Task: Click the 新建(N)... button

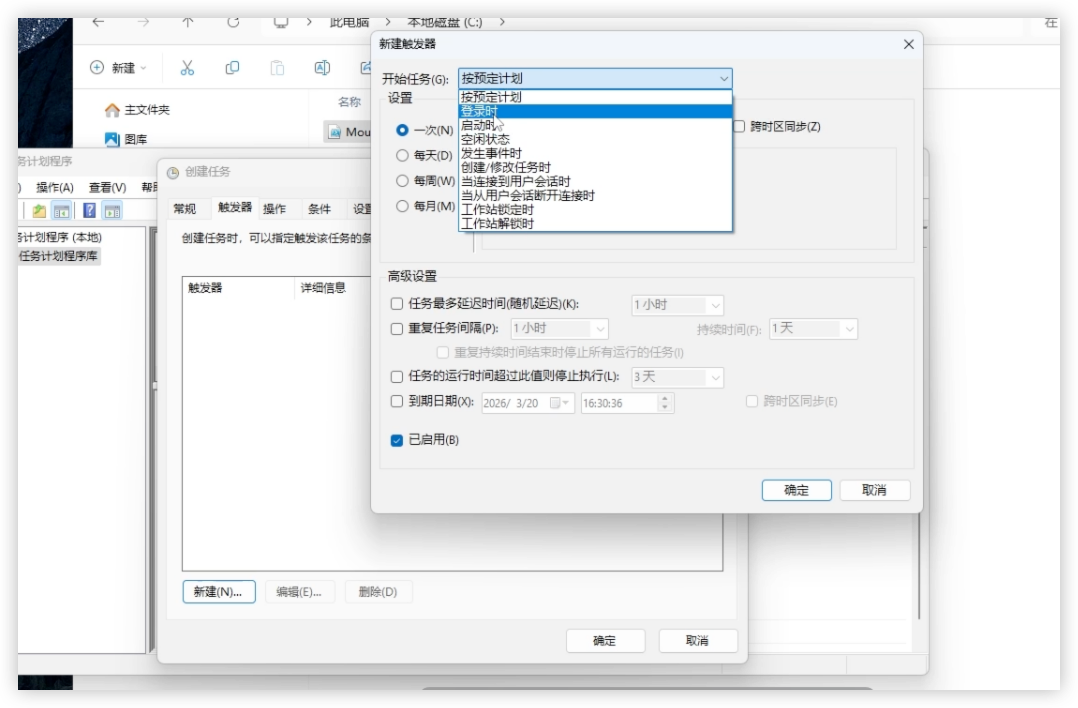Action: 218,592
